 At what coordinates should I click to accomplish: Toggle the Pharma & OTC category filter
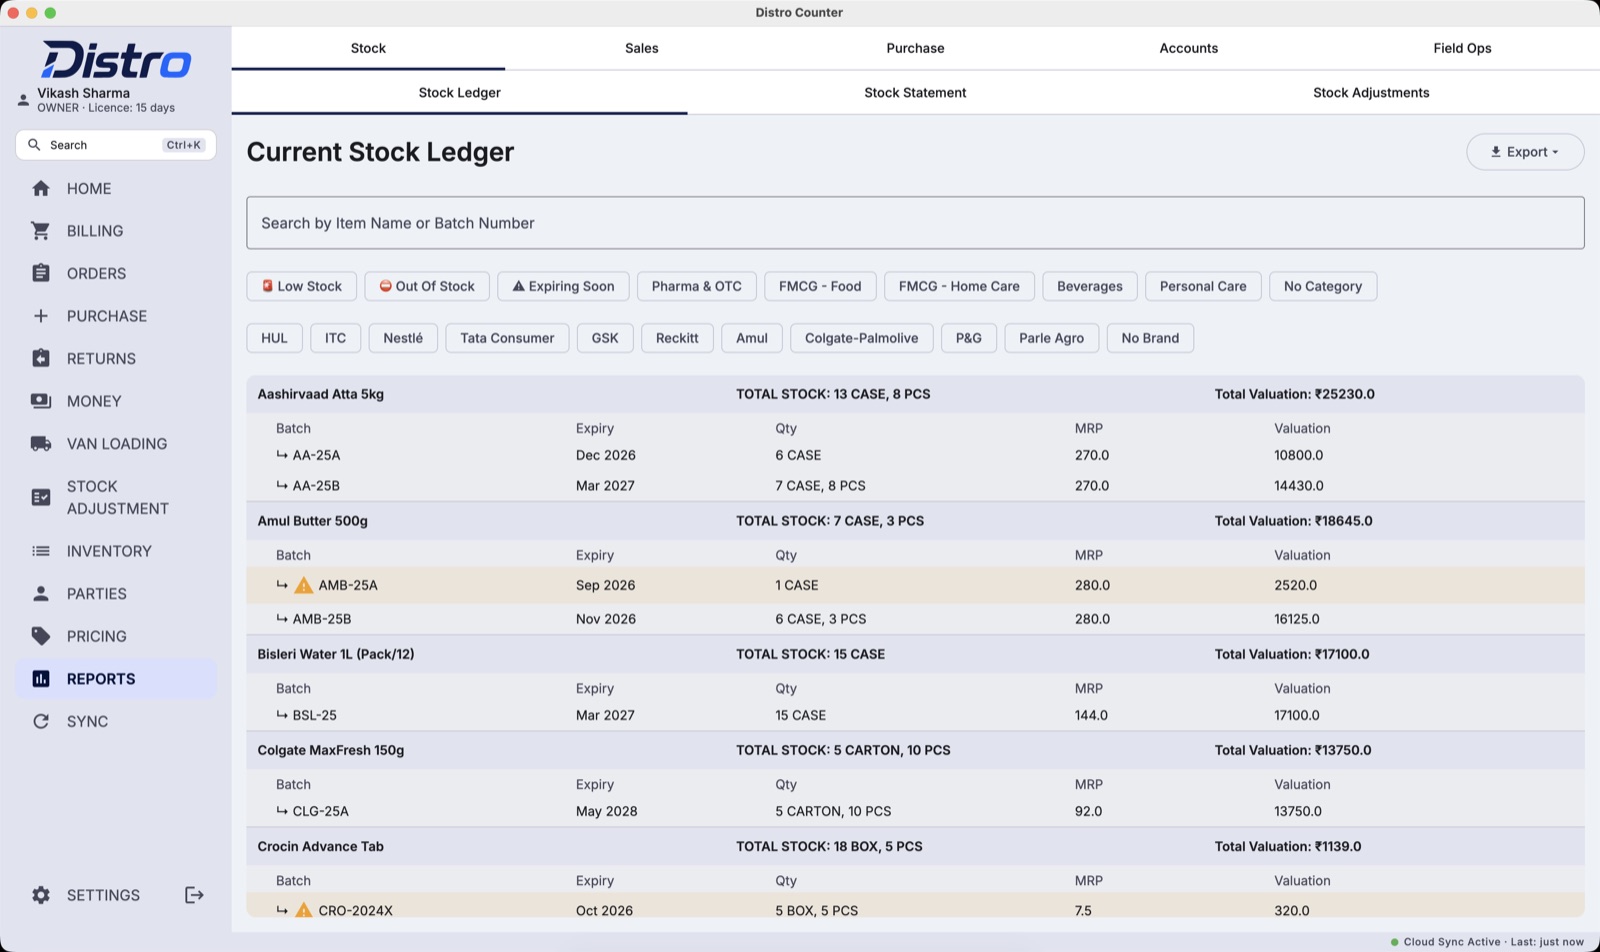click(697, 286)
